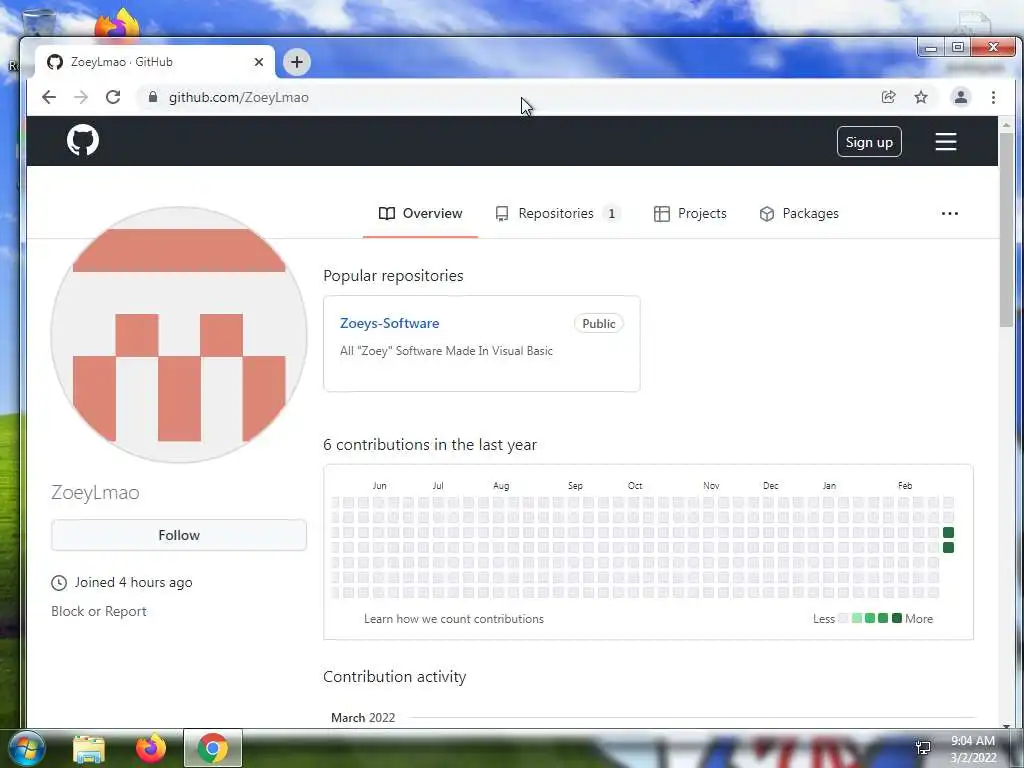Select the ZoeyLmao · GitHub browser tab
The height and width of the screenshot is (768, 1024).
[154, 62]
